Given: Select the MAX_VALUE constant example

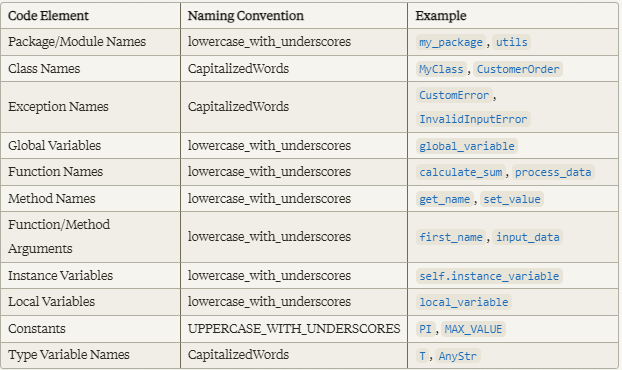Looking at the screenshot, I should [x=473, y=330].
